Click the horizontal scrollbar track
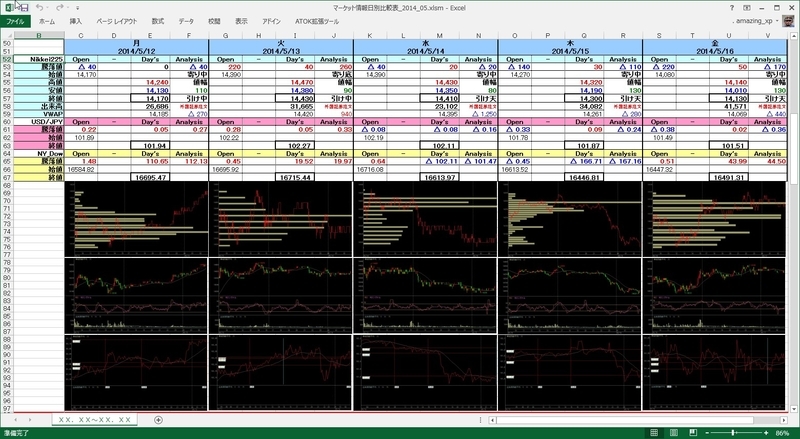800x439 pixels. click(638, 420)
